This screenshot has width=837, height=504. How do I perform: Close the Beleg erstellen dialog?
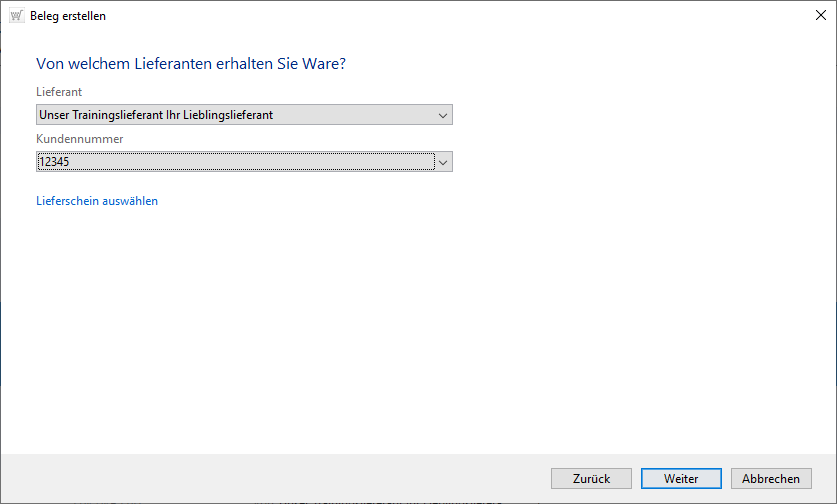tap(820, 16)
